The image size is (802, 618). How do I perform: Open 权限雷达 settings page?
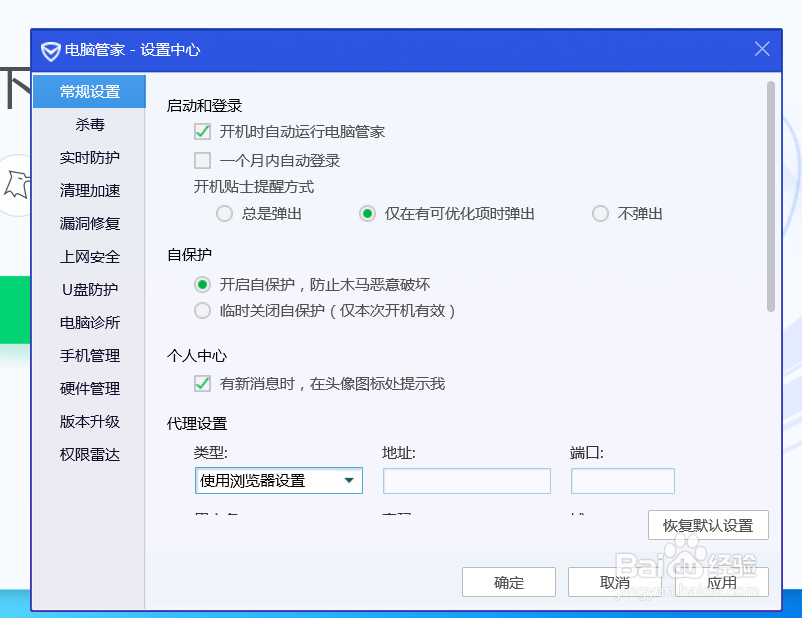point(90,454)
